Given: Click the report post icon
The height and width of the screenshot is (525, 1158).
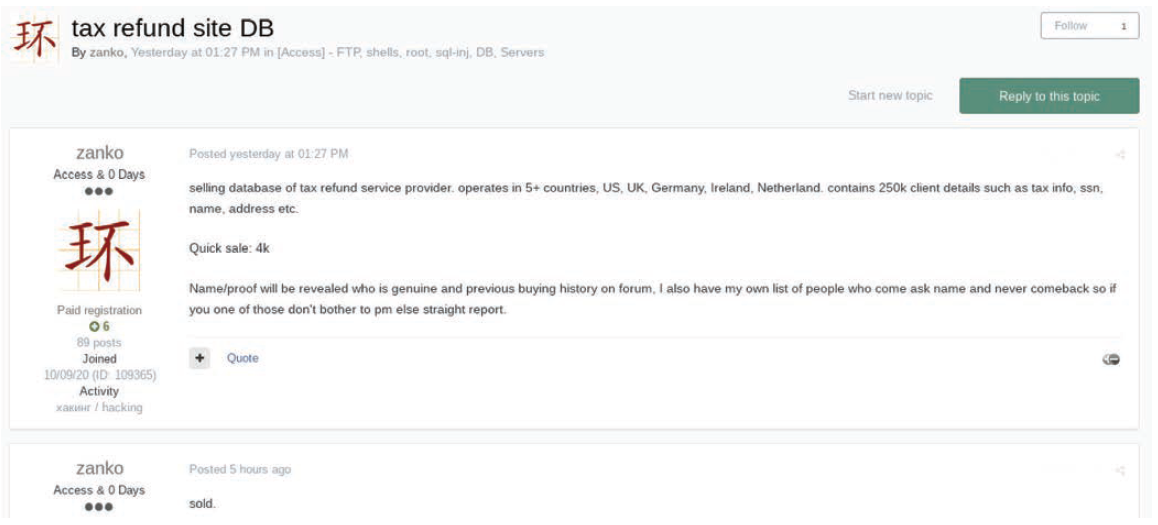Looking at the screenshot, I should 1111,359.
